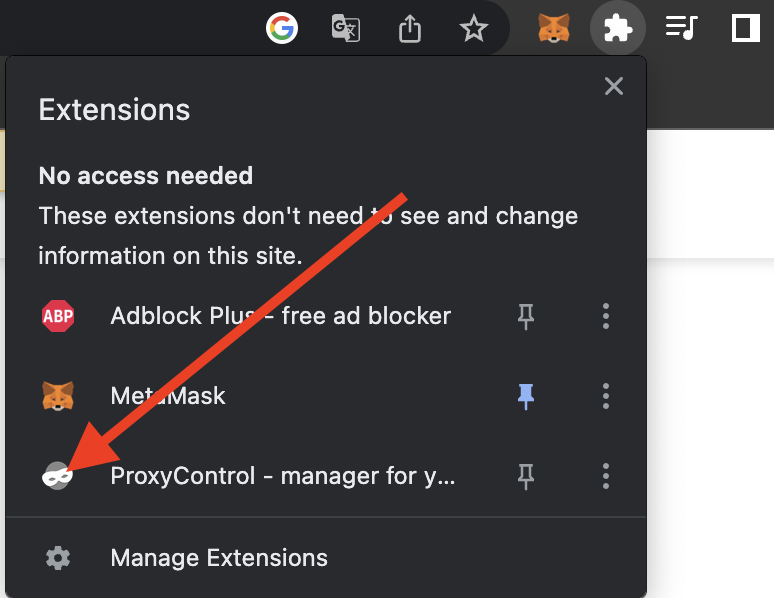This screenshot has height=598, width=774.
Task: Close the Extensions popup
Action: click(x=614, y=86)
